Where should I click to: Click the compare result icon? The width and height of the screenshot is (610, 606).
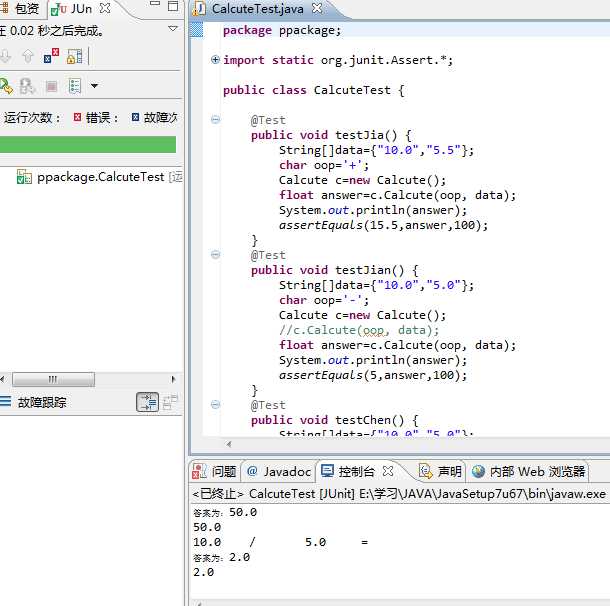tap(170, 402)
